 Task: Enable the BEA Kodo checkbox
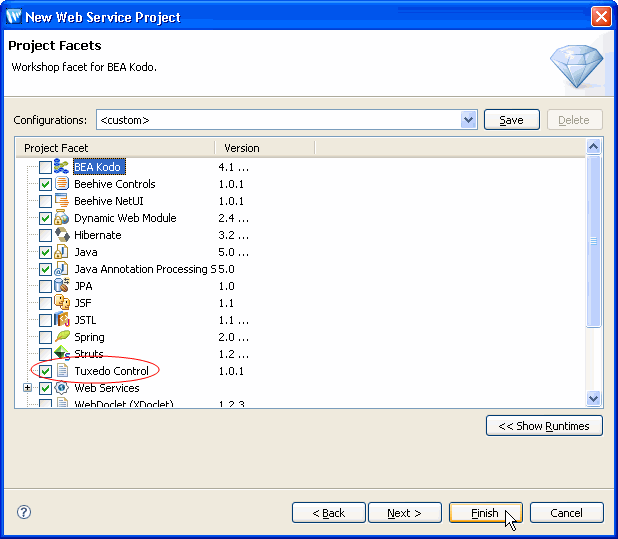click(45, 167)
